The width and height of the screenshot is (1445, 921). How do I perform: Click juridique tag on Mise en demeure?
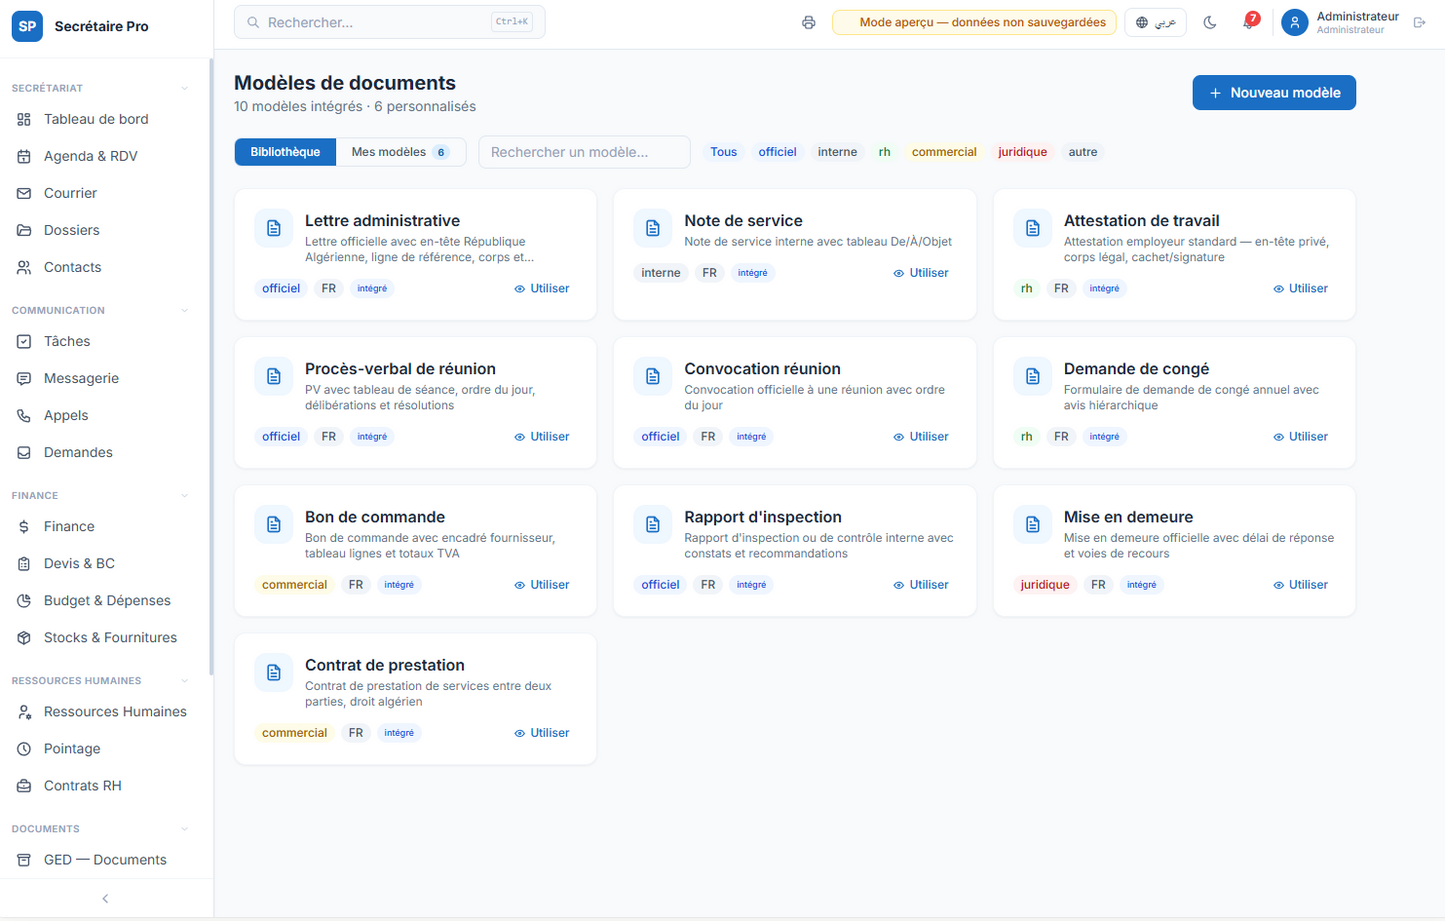pos(1045,585)
